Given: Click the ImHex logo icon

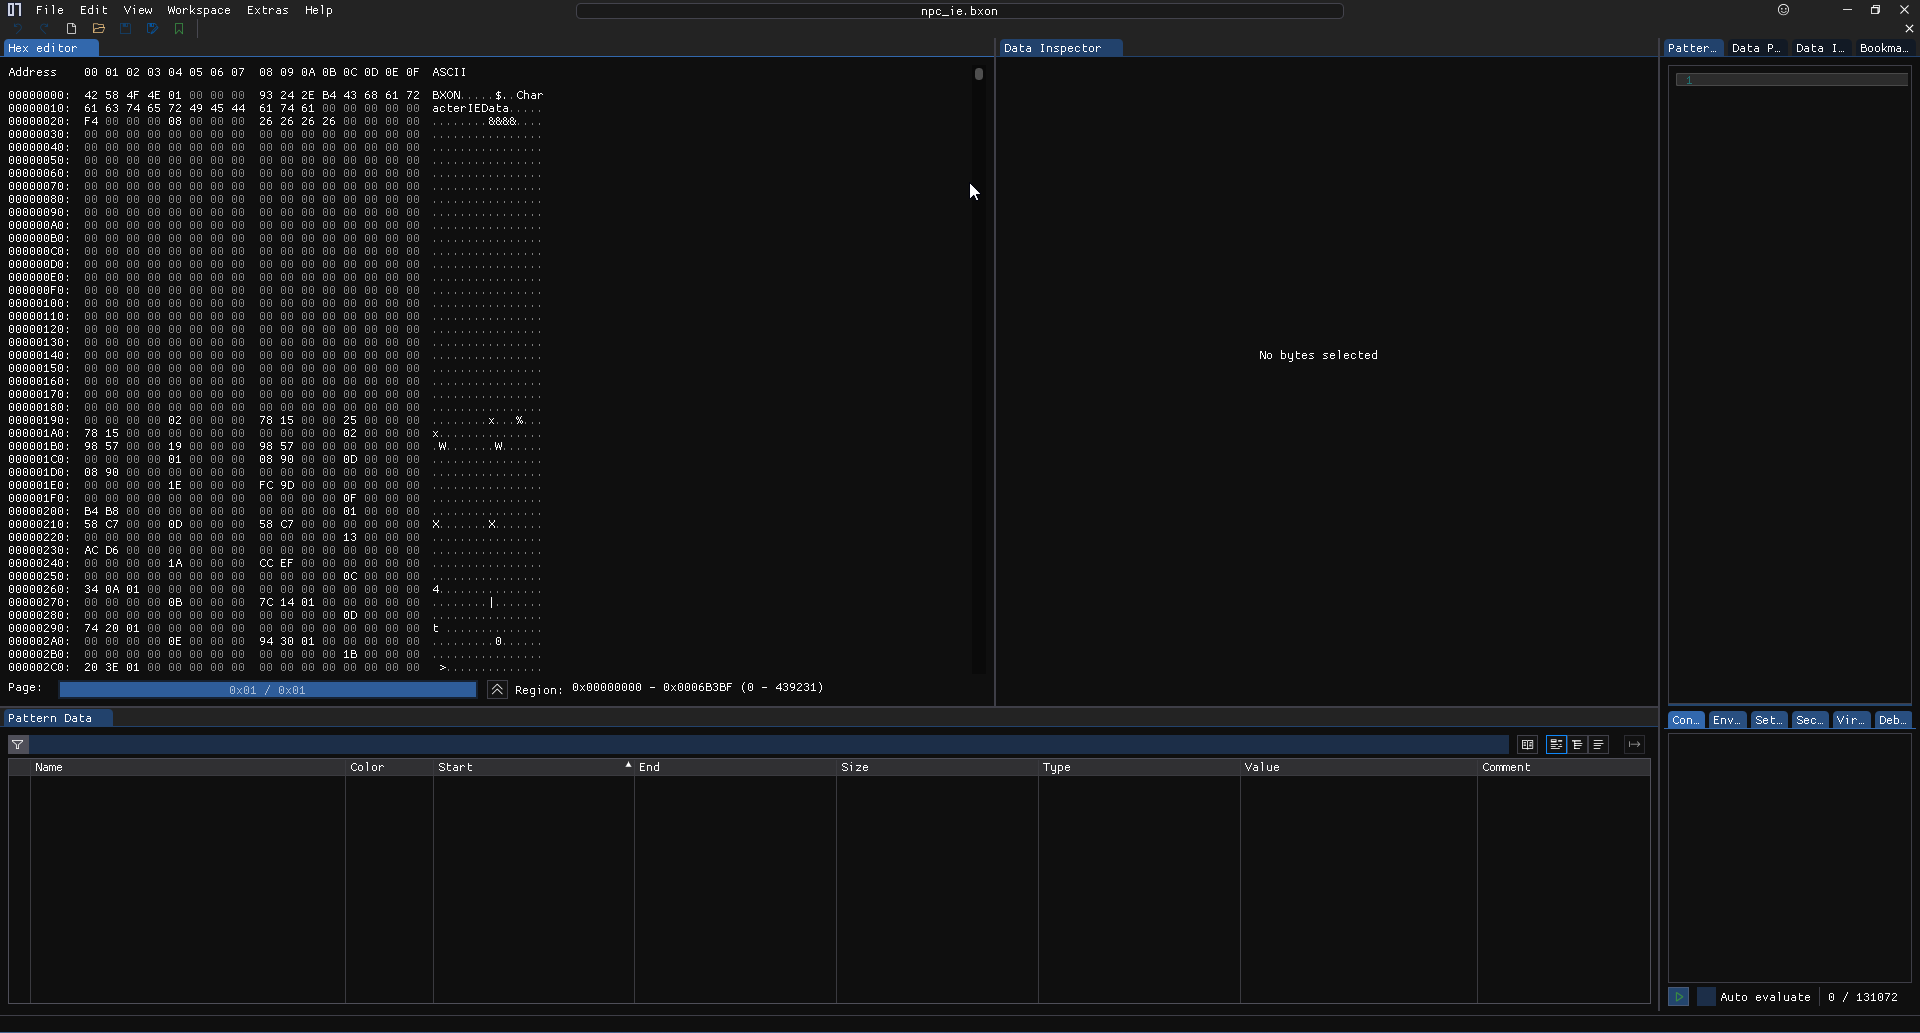Looking at the screenshot, I should [x=14, y=10].
